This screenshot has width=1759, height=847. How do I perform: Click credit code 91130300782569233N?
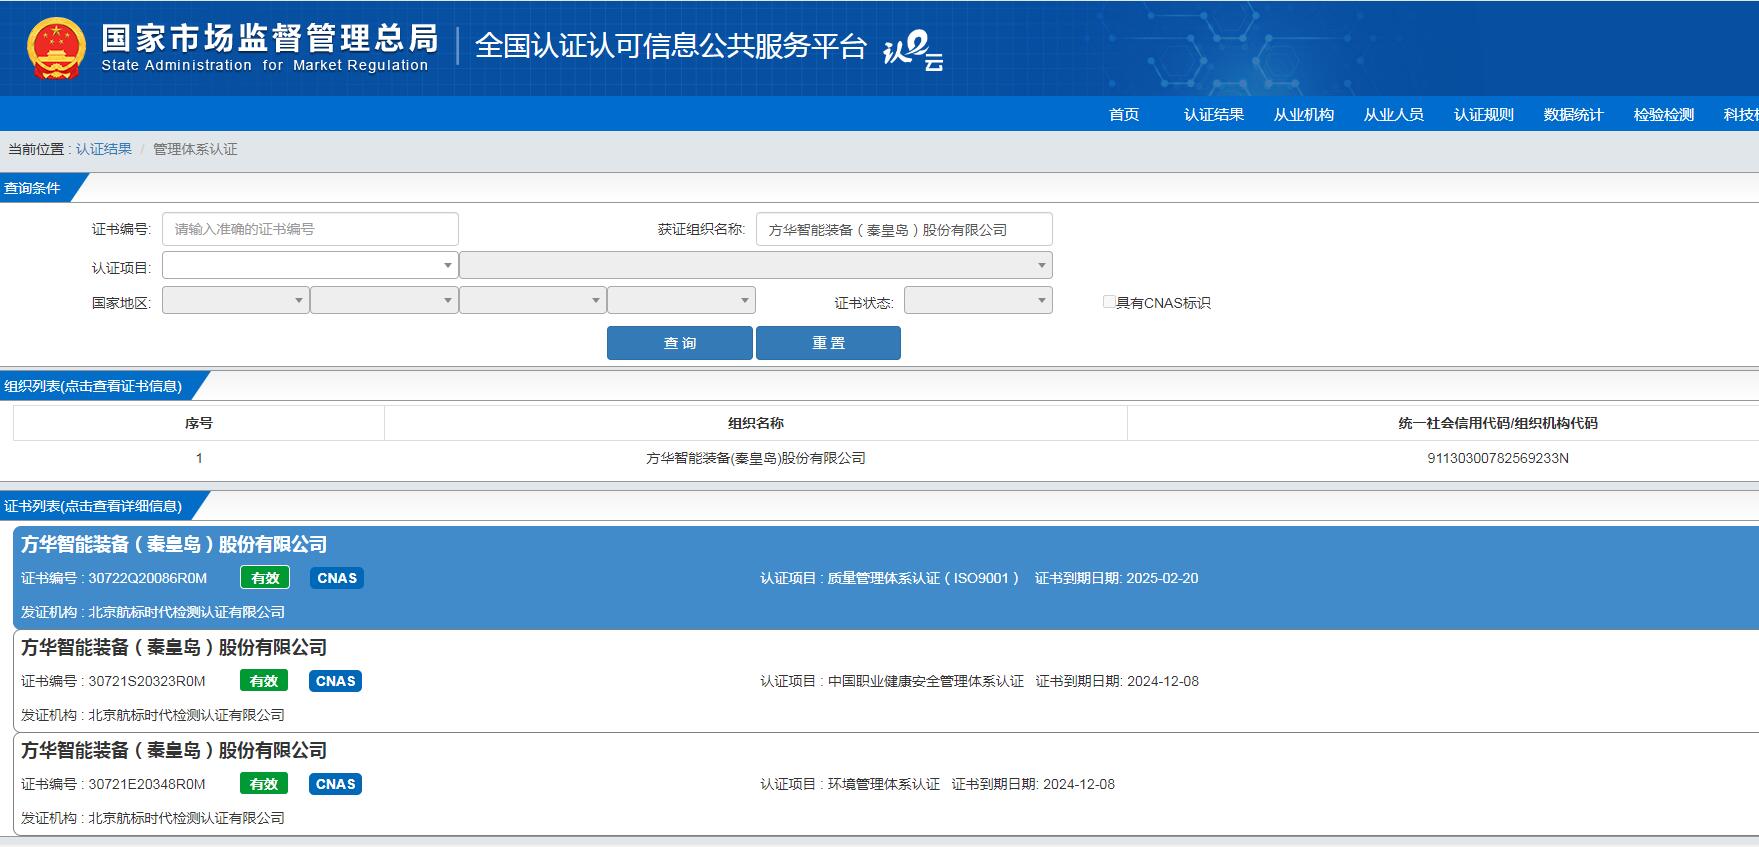1497,458
